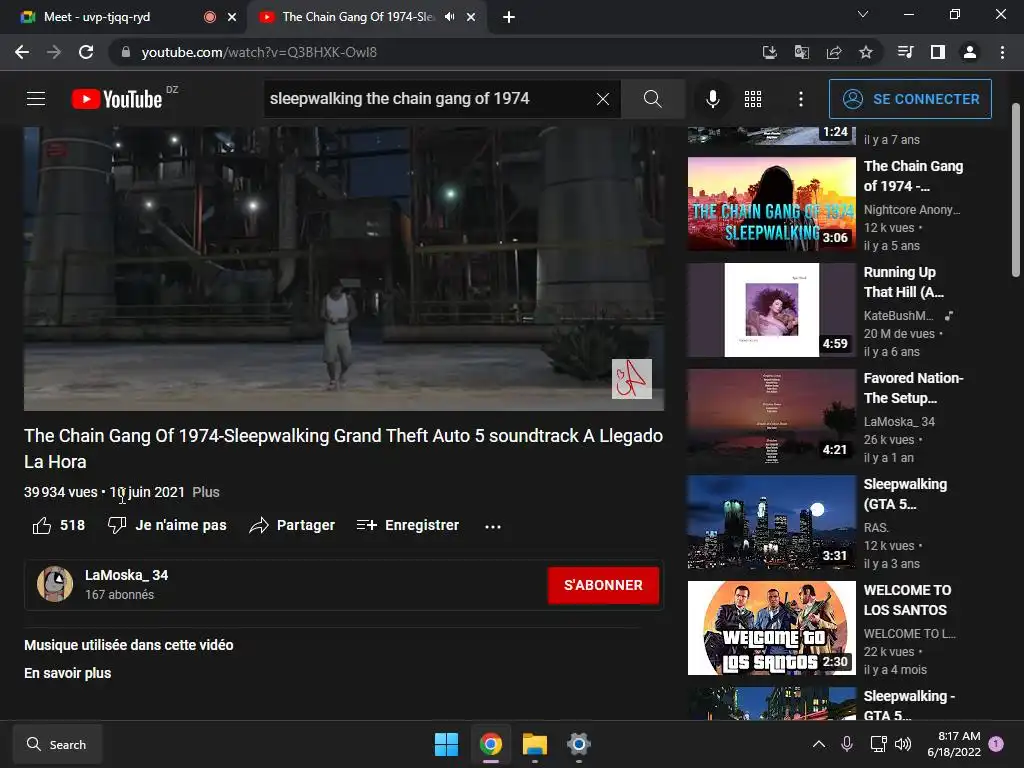The width and height of the screenshot is (1024, 768).
Task: Open Chrome three-dot menu
Action: click(1002, 52)
